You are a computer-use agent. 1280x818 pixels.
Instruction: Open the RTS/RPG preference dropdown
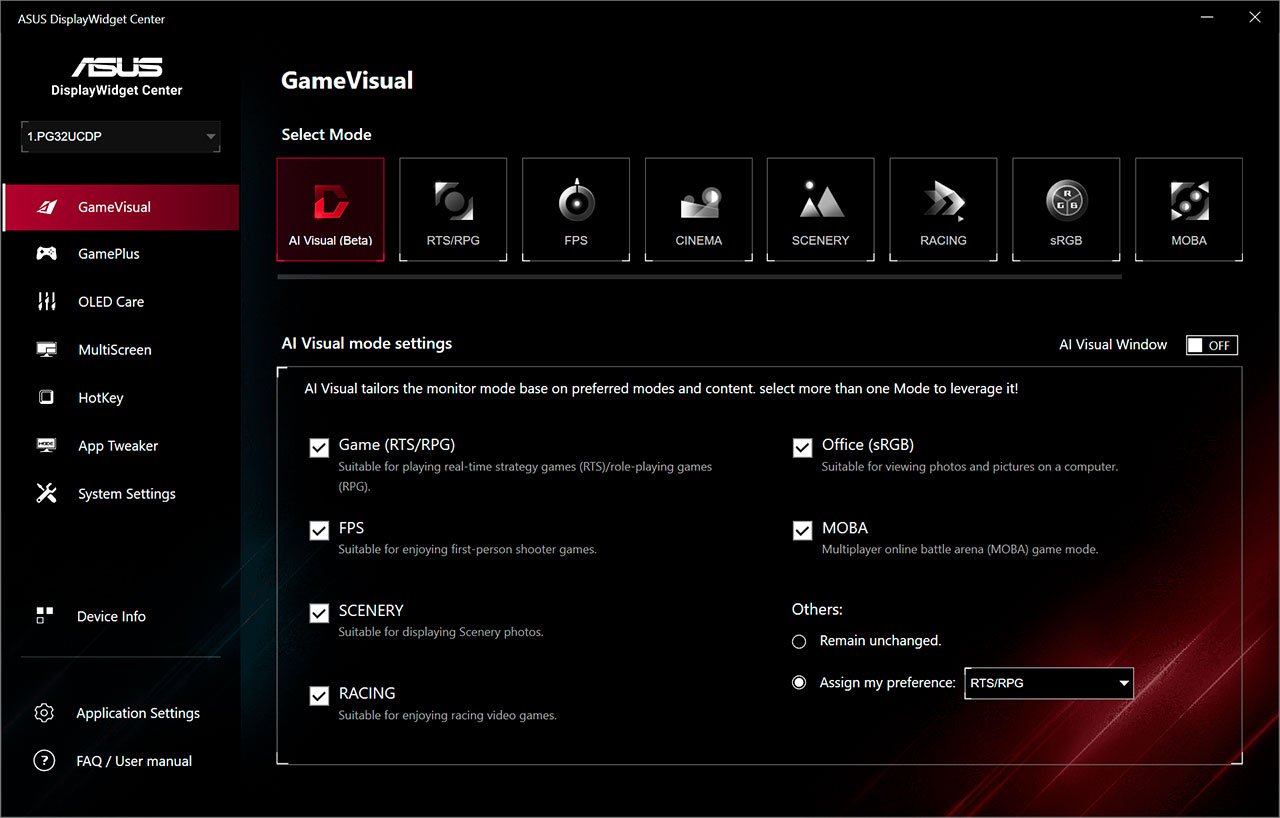1049,683
